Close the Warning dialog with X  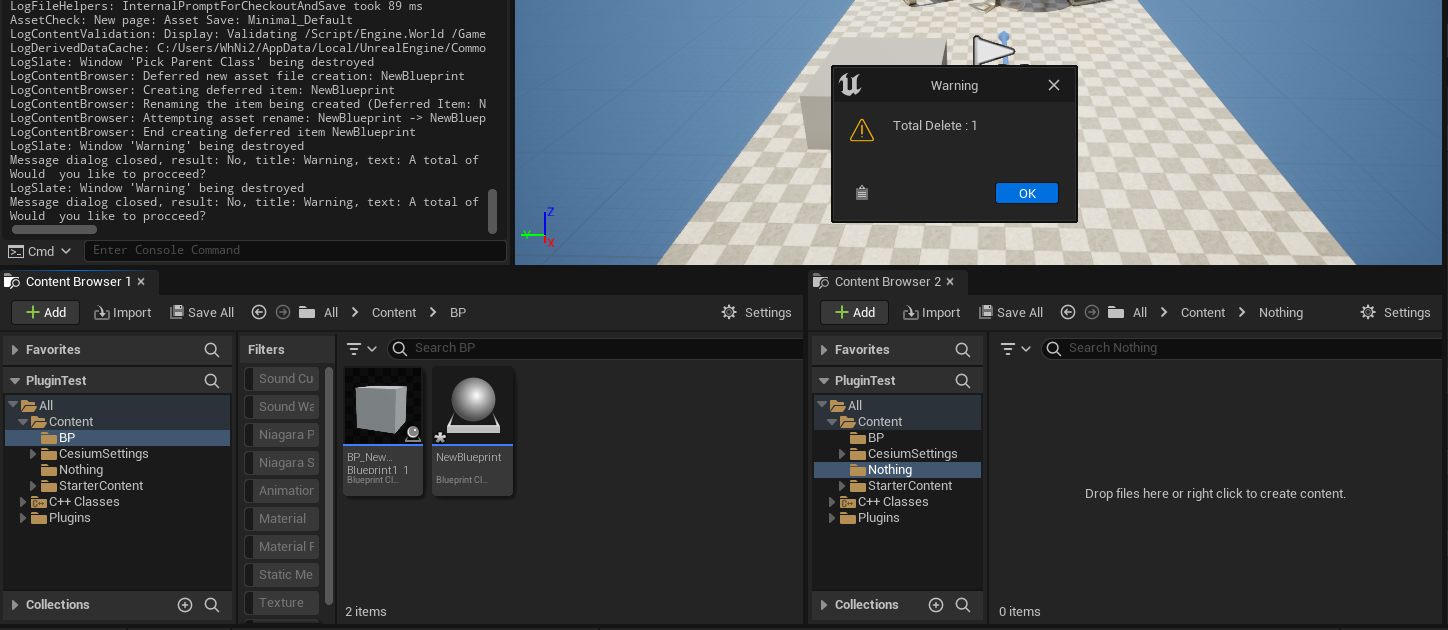(x=1053, y=86)
